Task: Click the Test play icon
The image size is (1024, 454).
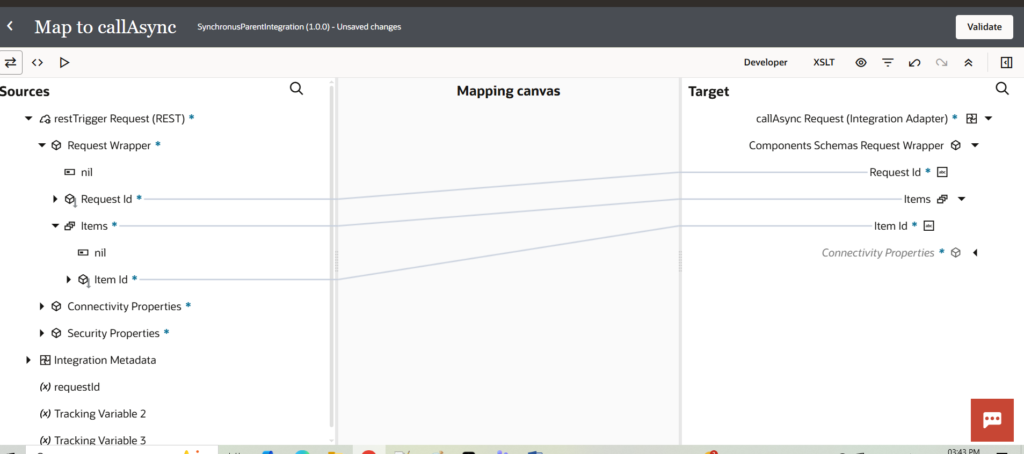Action: click(x=64, y=62)
